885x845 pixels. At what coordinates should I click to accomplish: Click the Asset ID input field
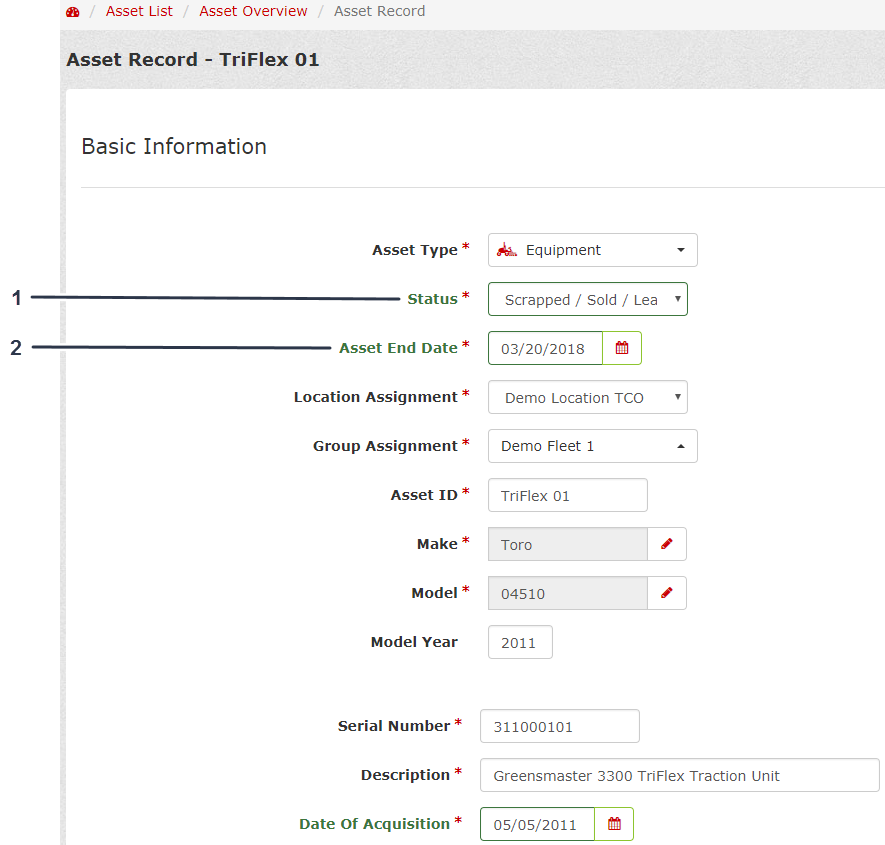coord(567,495)
